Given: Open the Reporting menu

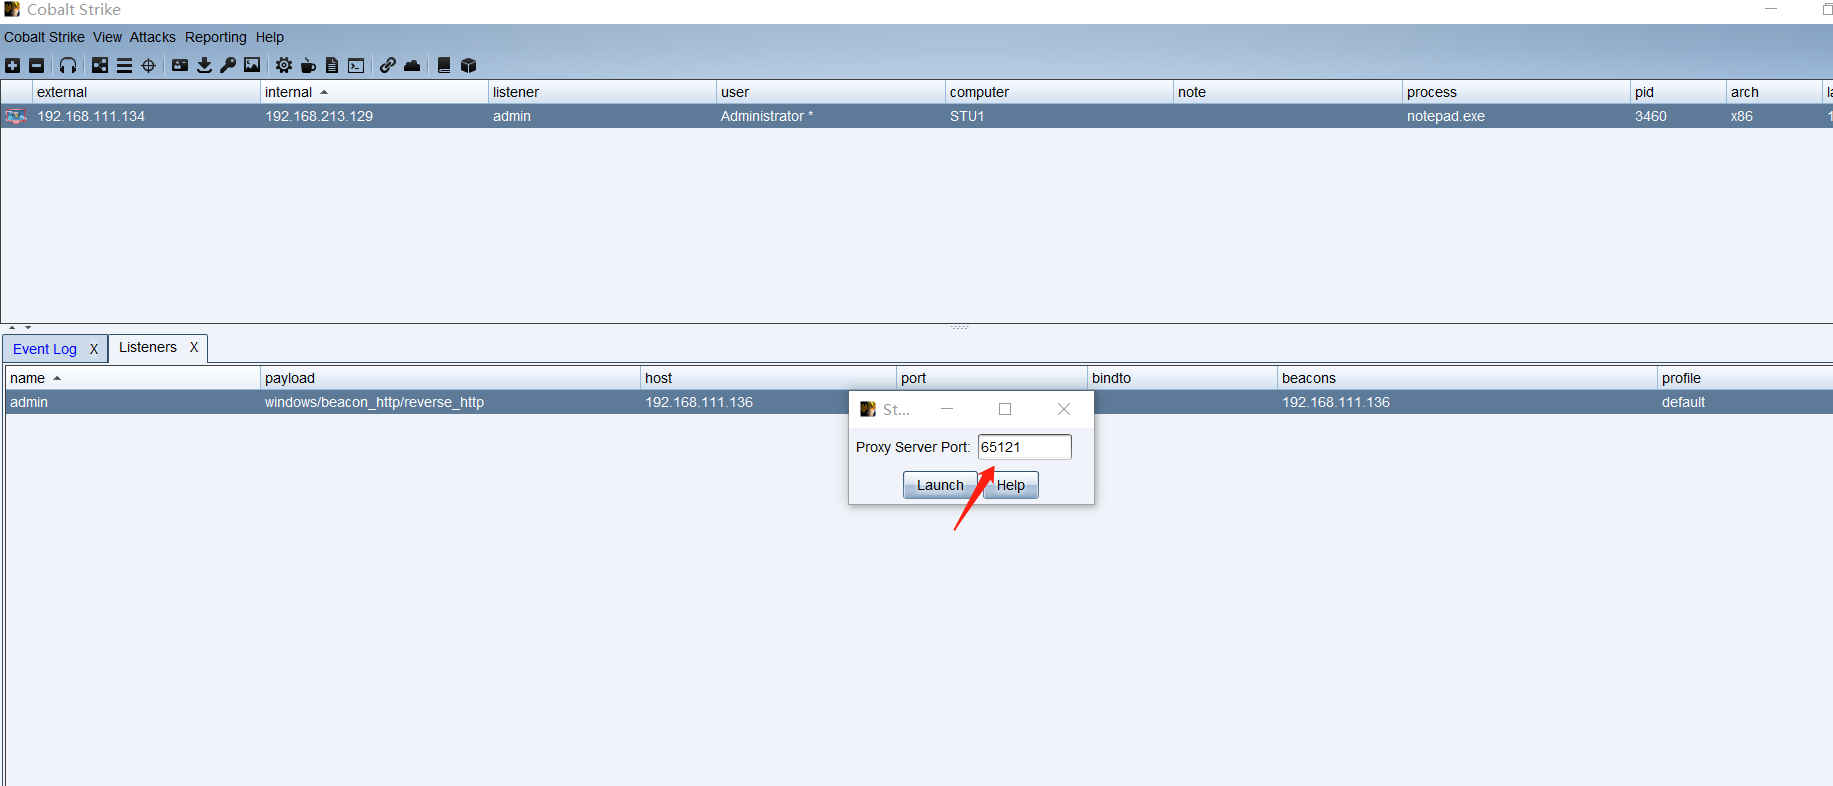Looking at the screenshot, I should [215, 37].
